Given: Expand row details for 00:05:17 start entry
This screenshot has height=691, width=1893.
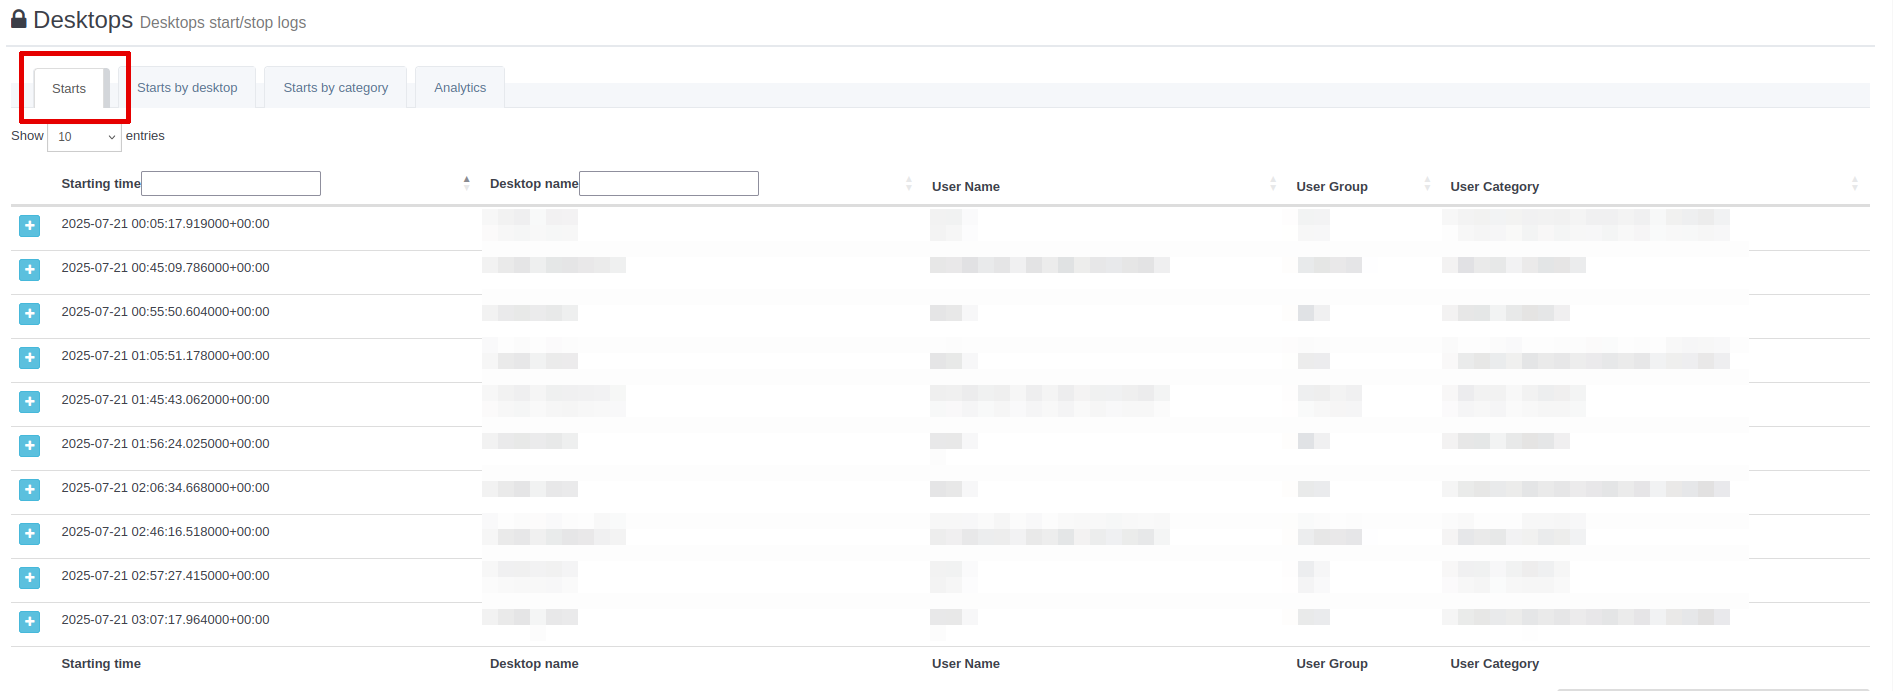Looking at the screenshot, I should point(30,226).
